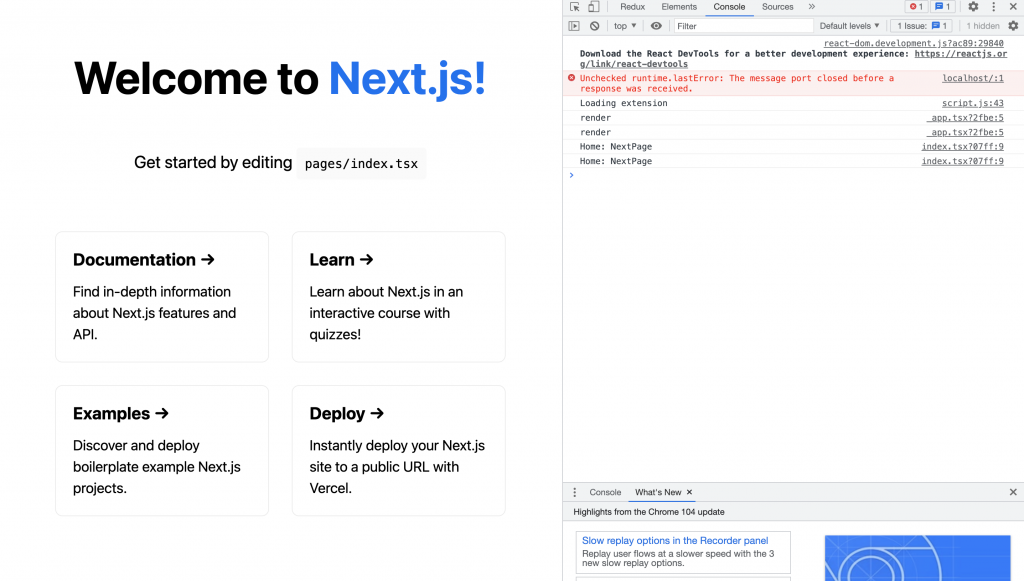Image resolution: width=1024 pixels, height=581 pixels.
Task: Select the Console tab in top bar
Action: click(x=729, y=7)
